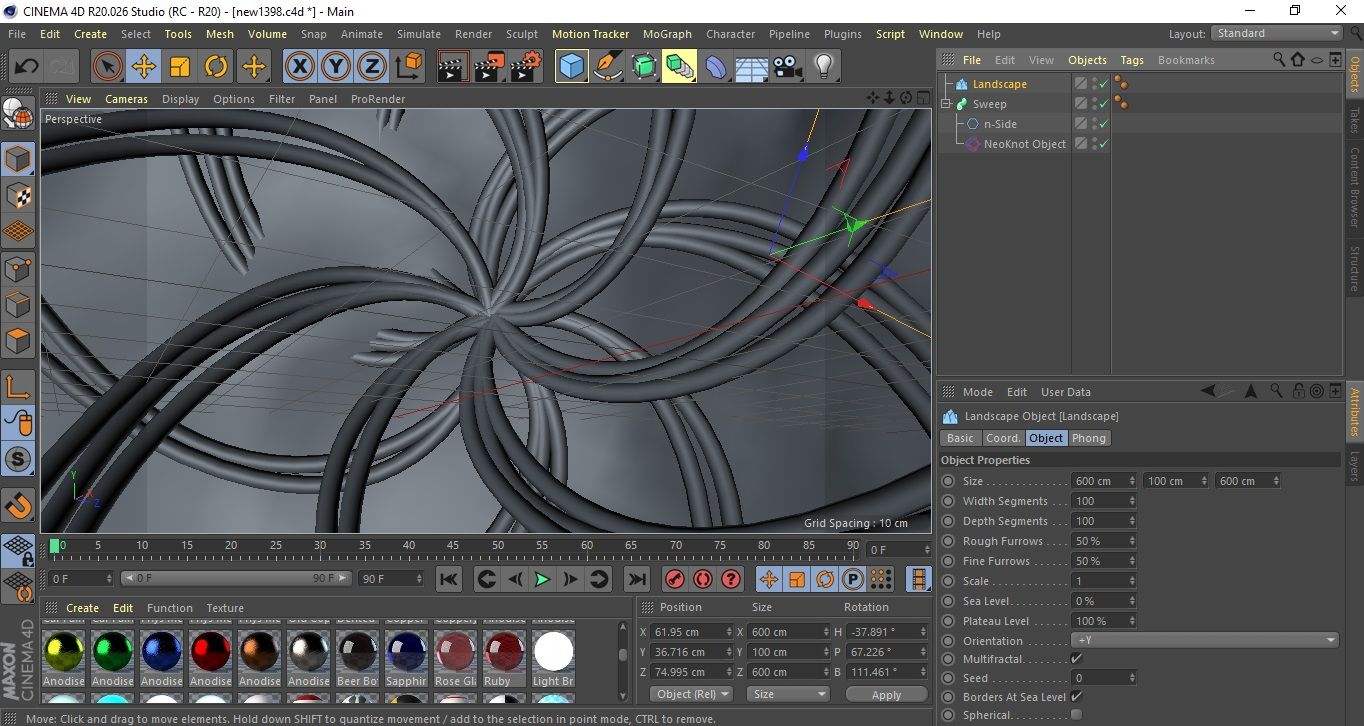Click Record Active Objects button

675,579
